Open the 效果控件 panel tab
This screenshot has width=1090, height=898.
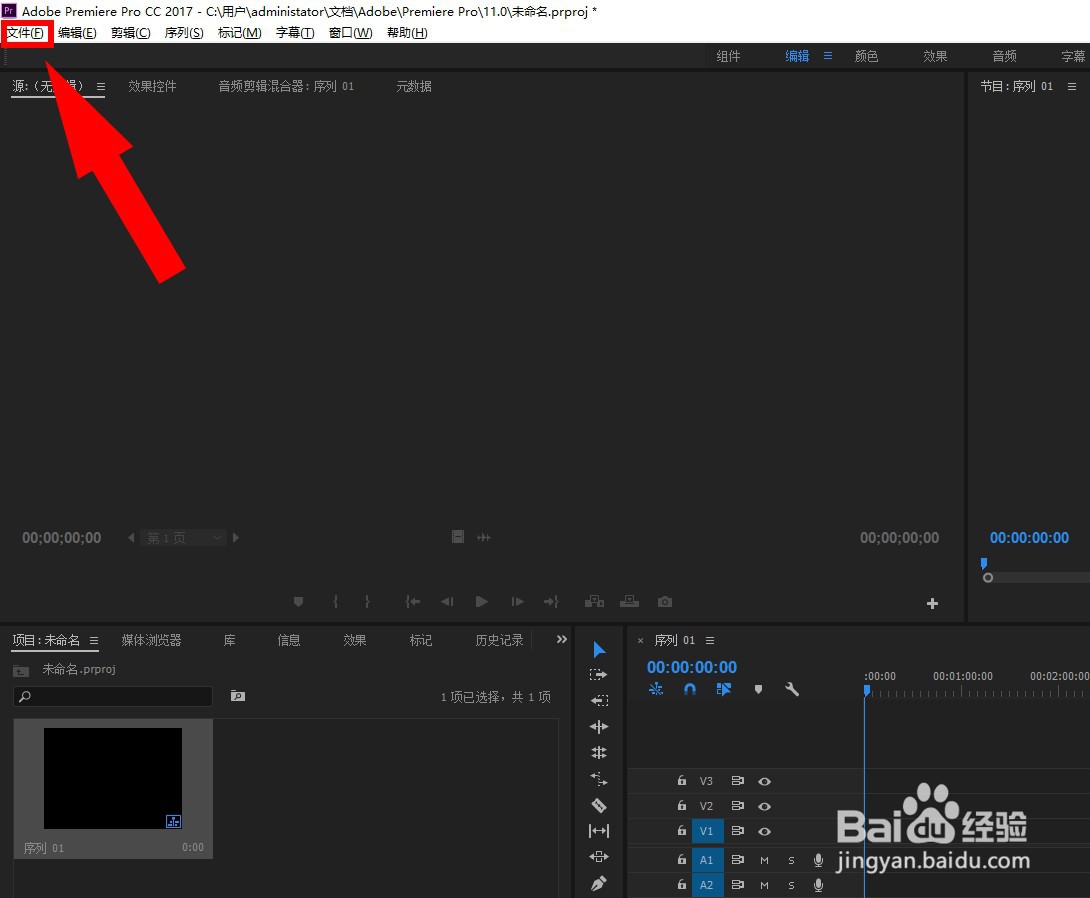tap(152, 86)
